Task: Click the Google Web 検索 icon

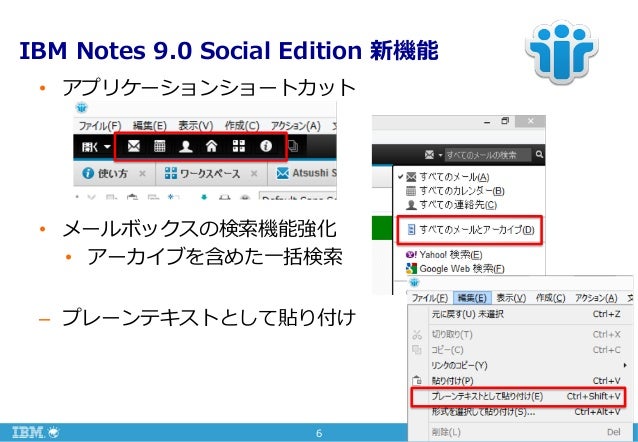Action: [411, 269]
